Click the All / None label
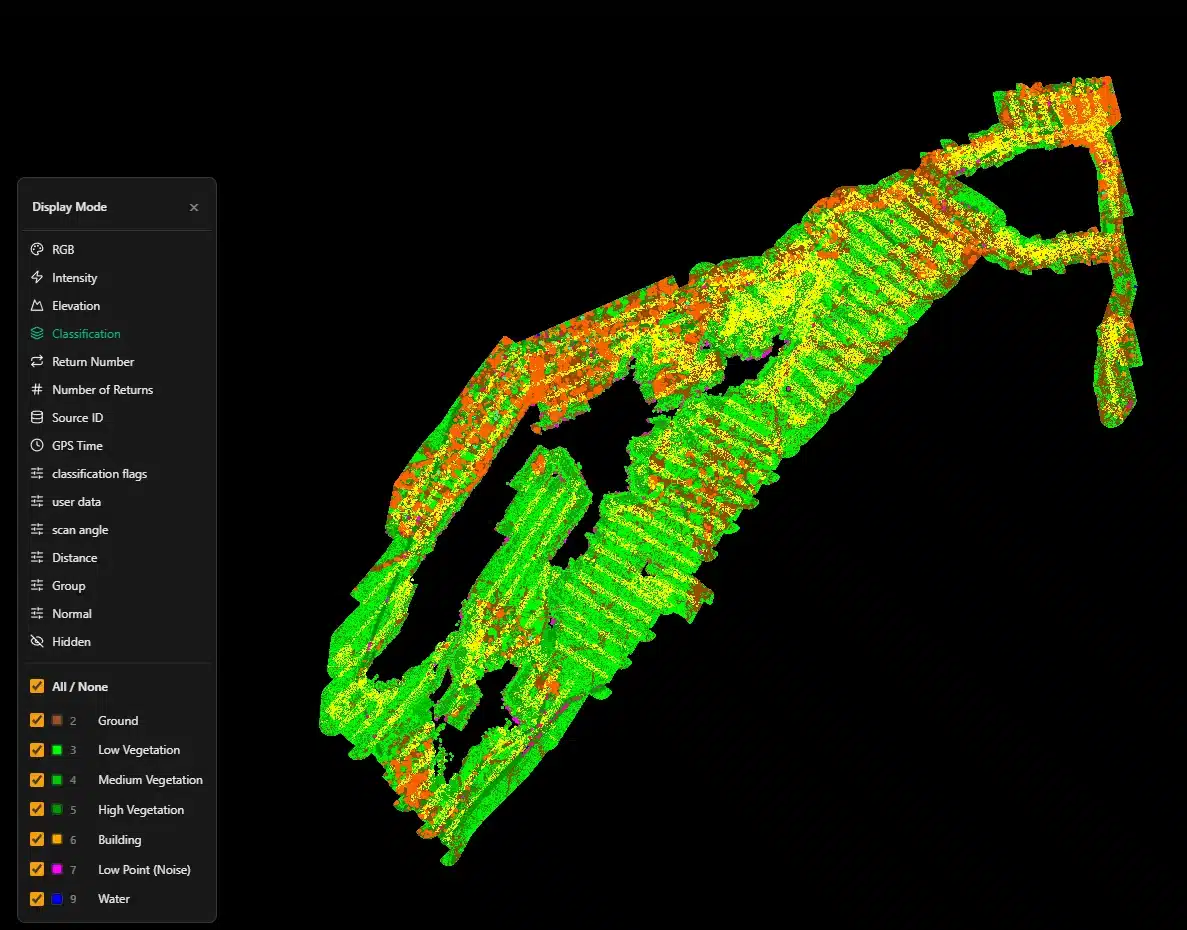 [80, 686]
